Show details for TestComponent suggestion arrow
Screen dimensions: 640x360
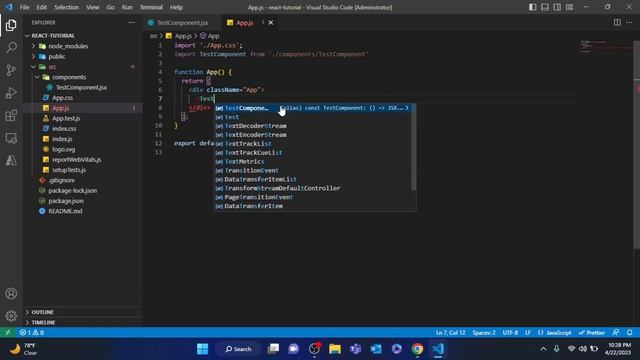click(x=407, y=108)
